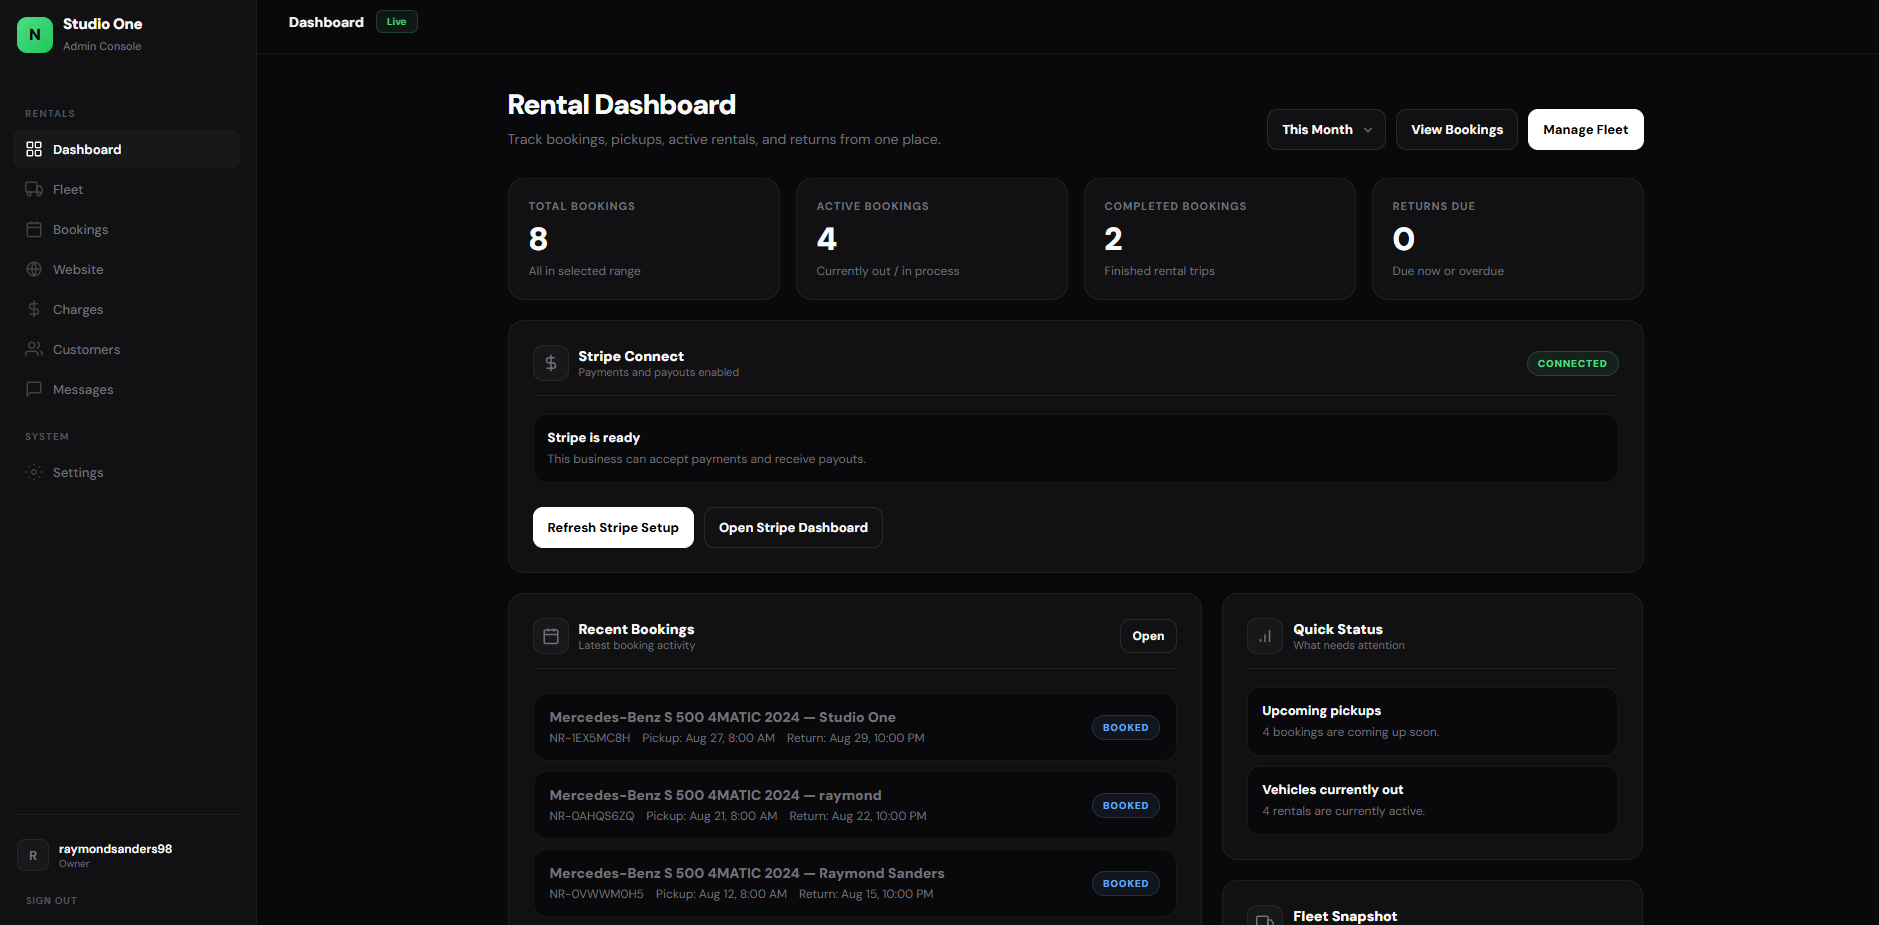Click the Charges dollar icon in the sidebar
The image size is (1879, 925).
coord(34,309)
